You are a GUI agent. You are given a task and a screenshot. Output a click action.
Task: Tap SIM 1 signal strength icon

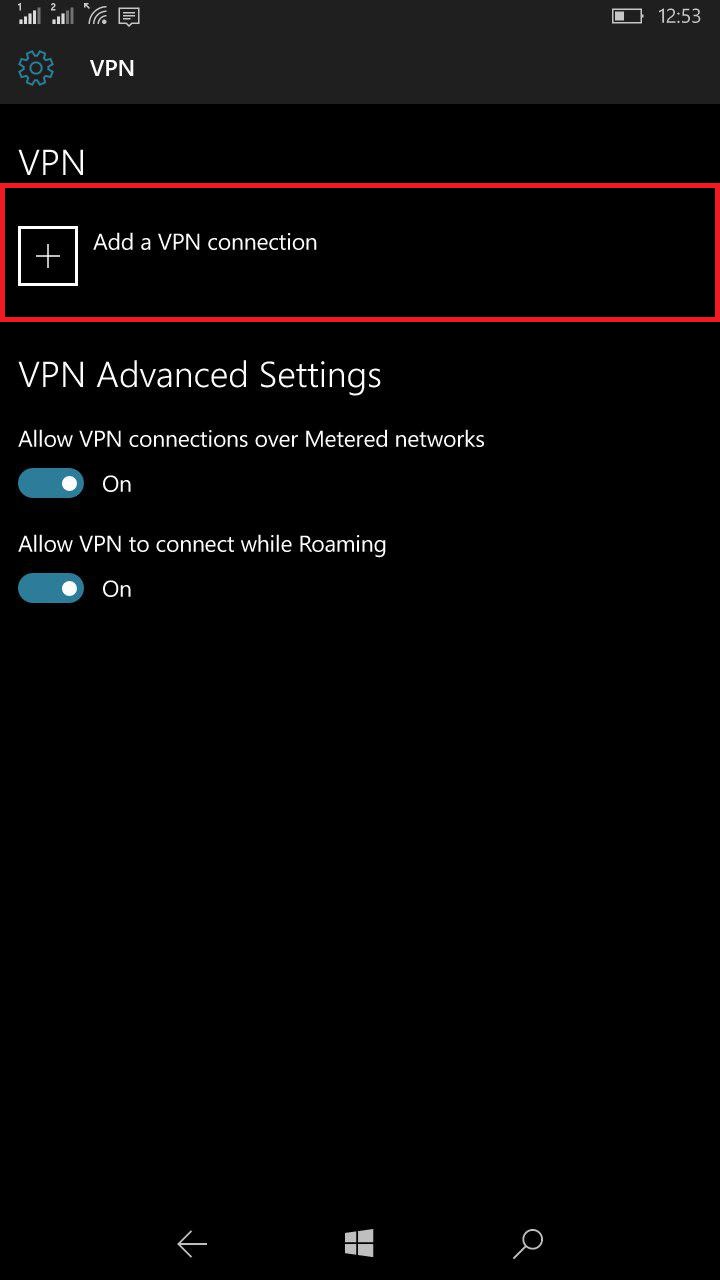(x=29, y=15)
